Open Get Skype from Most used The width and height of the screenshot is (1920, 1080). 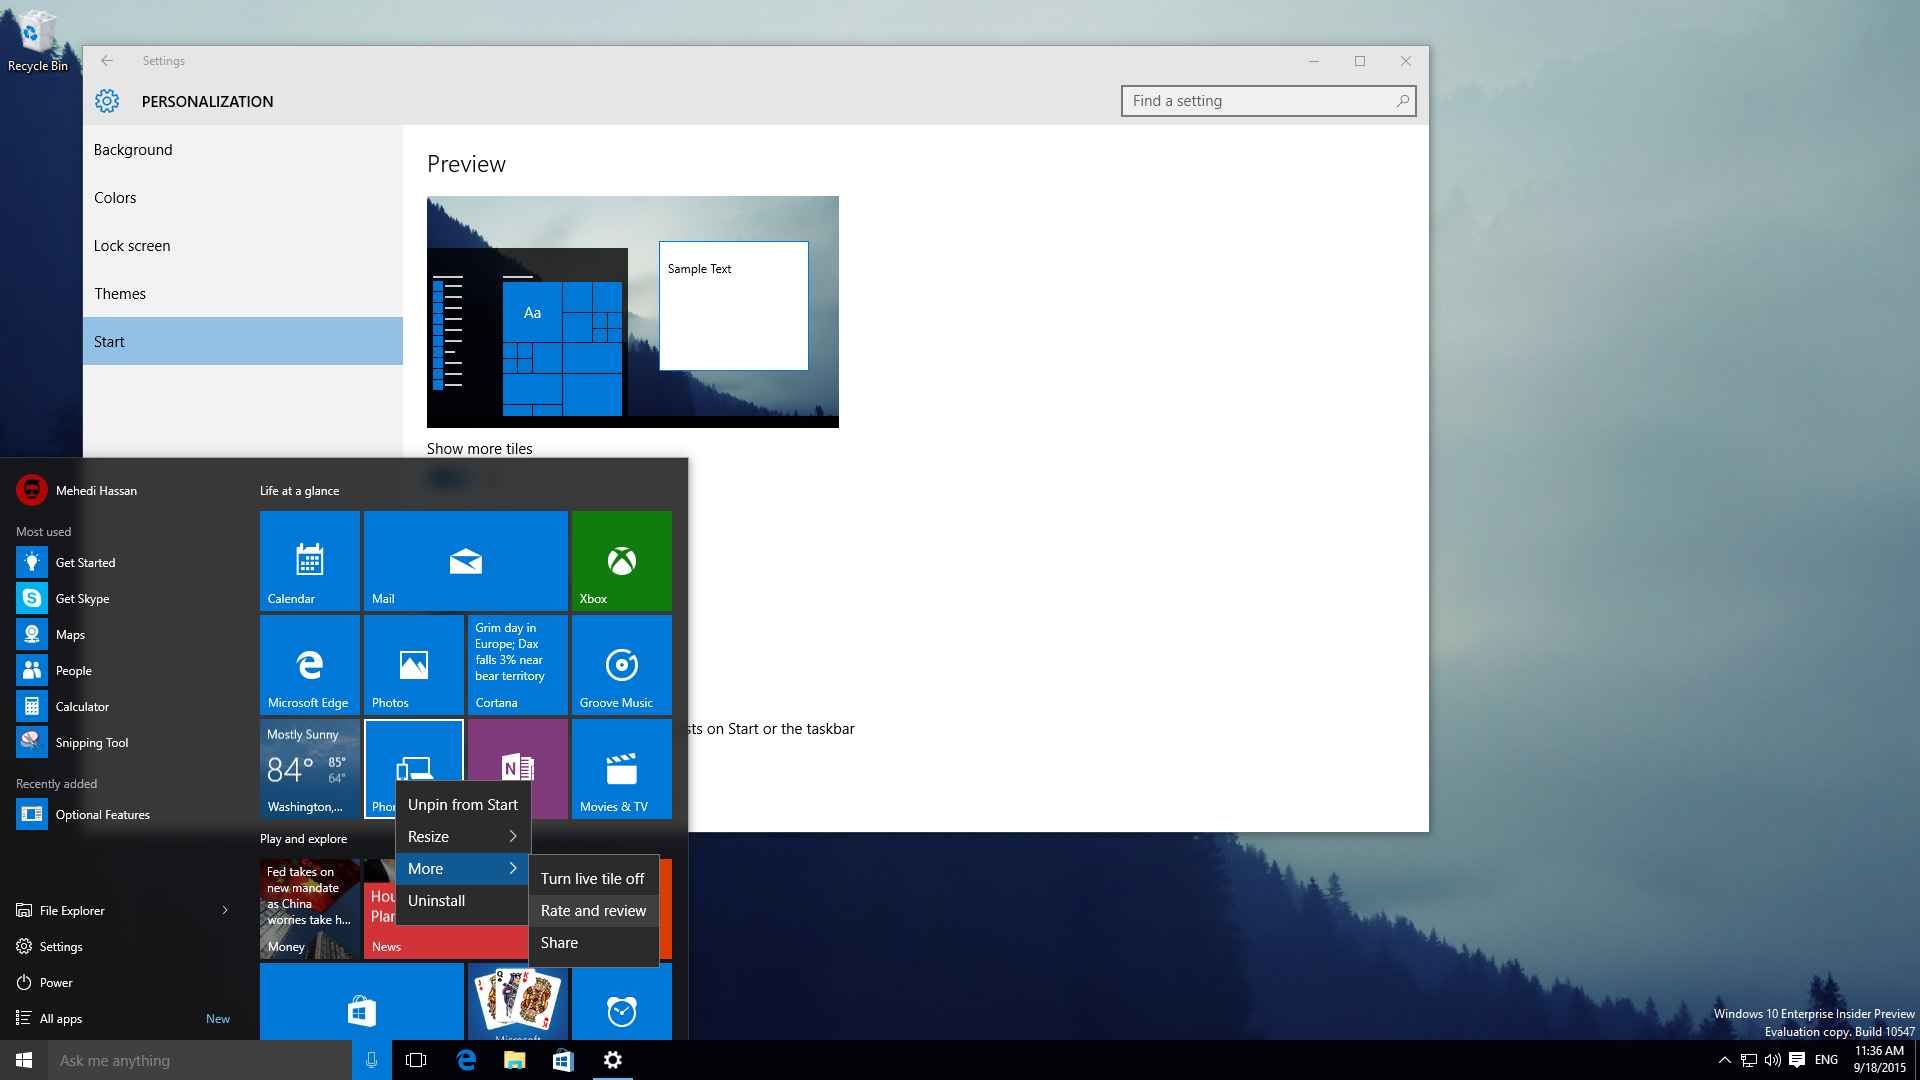coord(125,598)
